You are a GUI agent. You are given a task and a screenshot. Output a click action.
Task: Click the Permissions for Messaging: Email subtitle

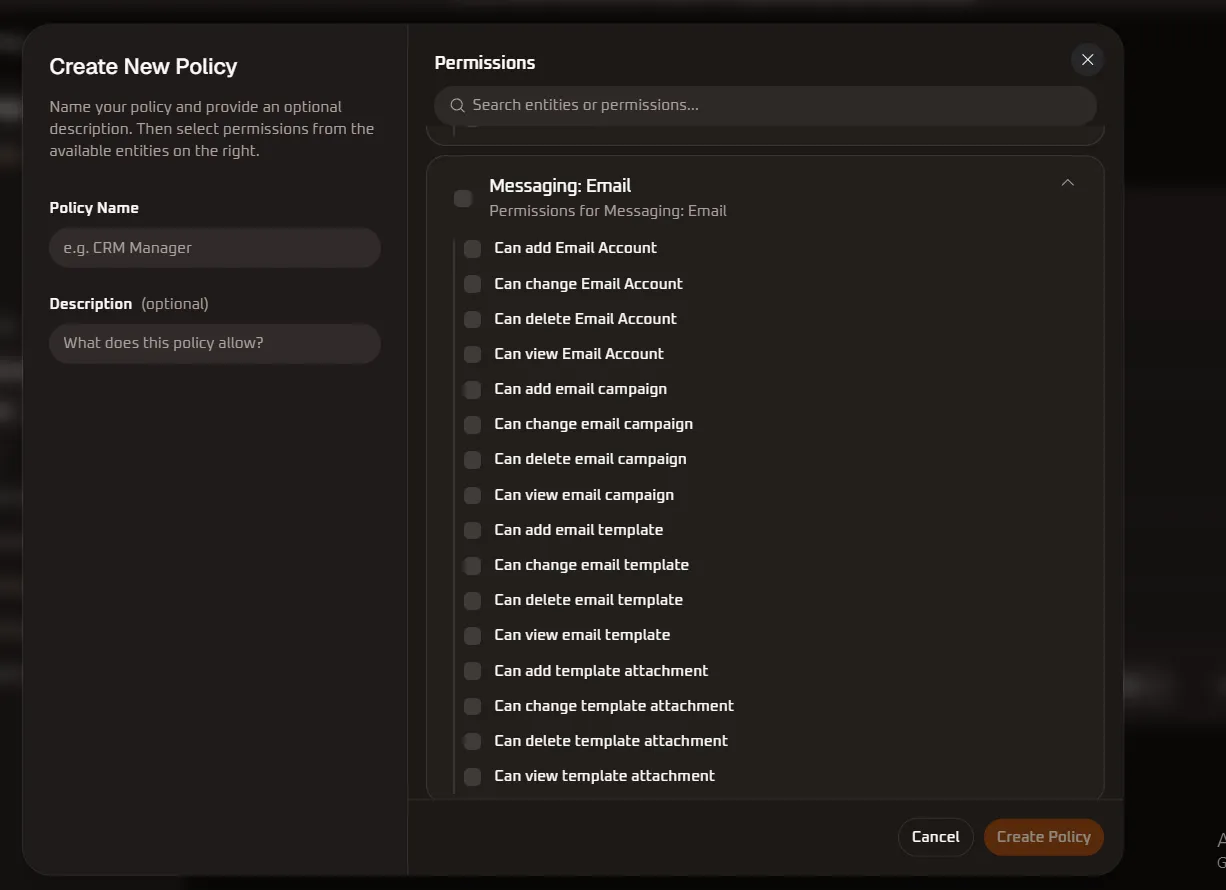pos(608,211)
